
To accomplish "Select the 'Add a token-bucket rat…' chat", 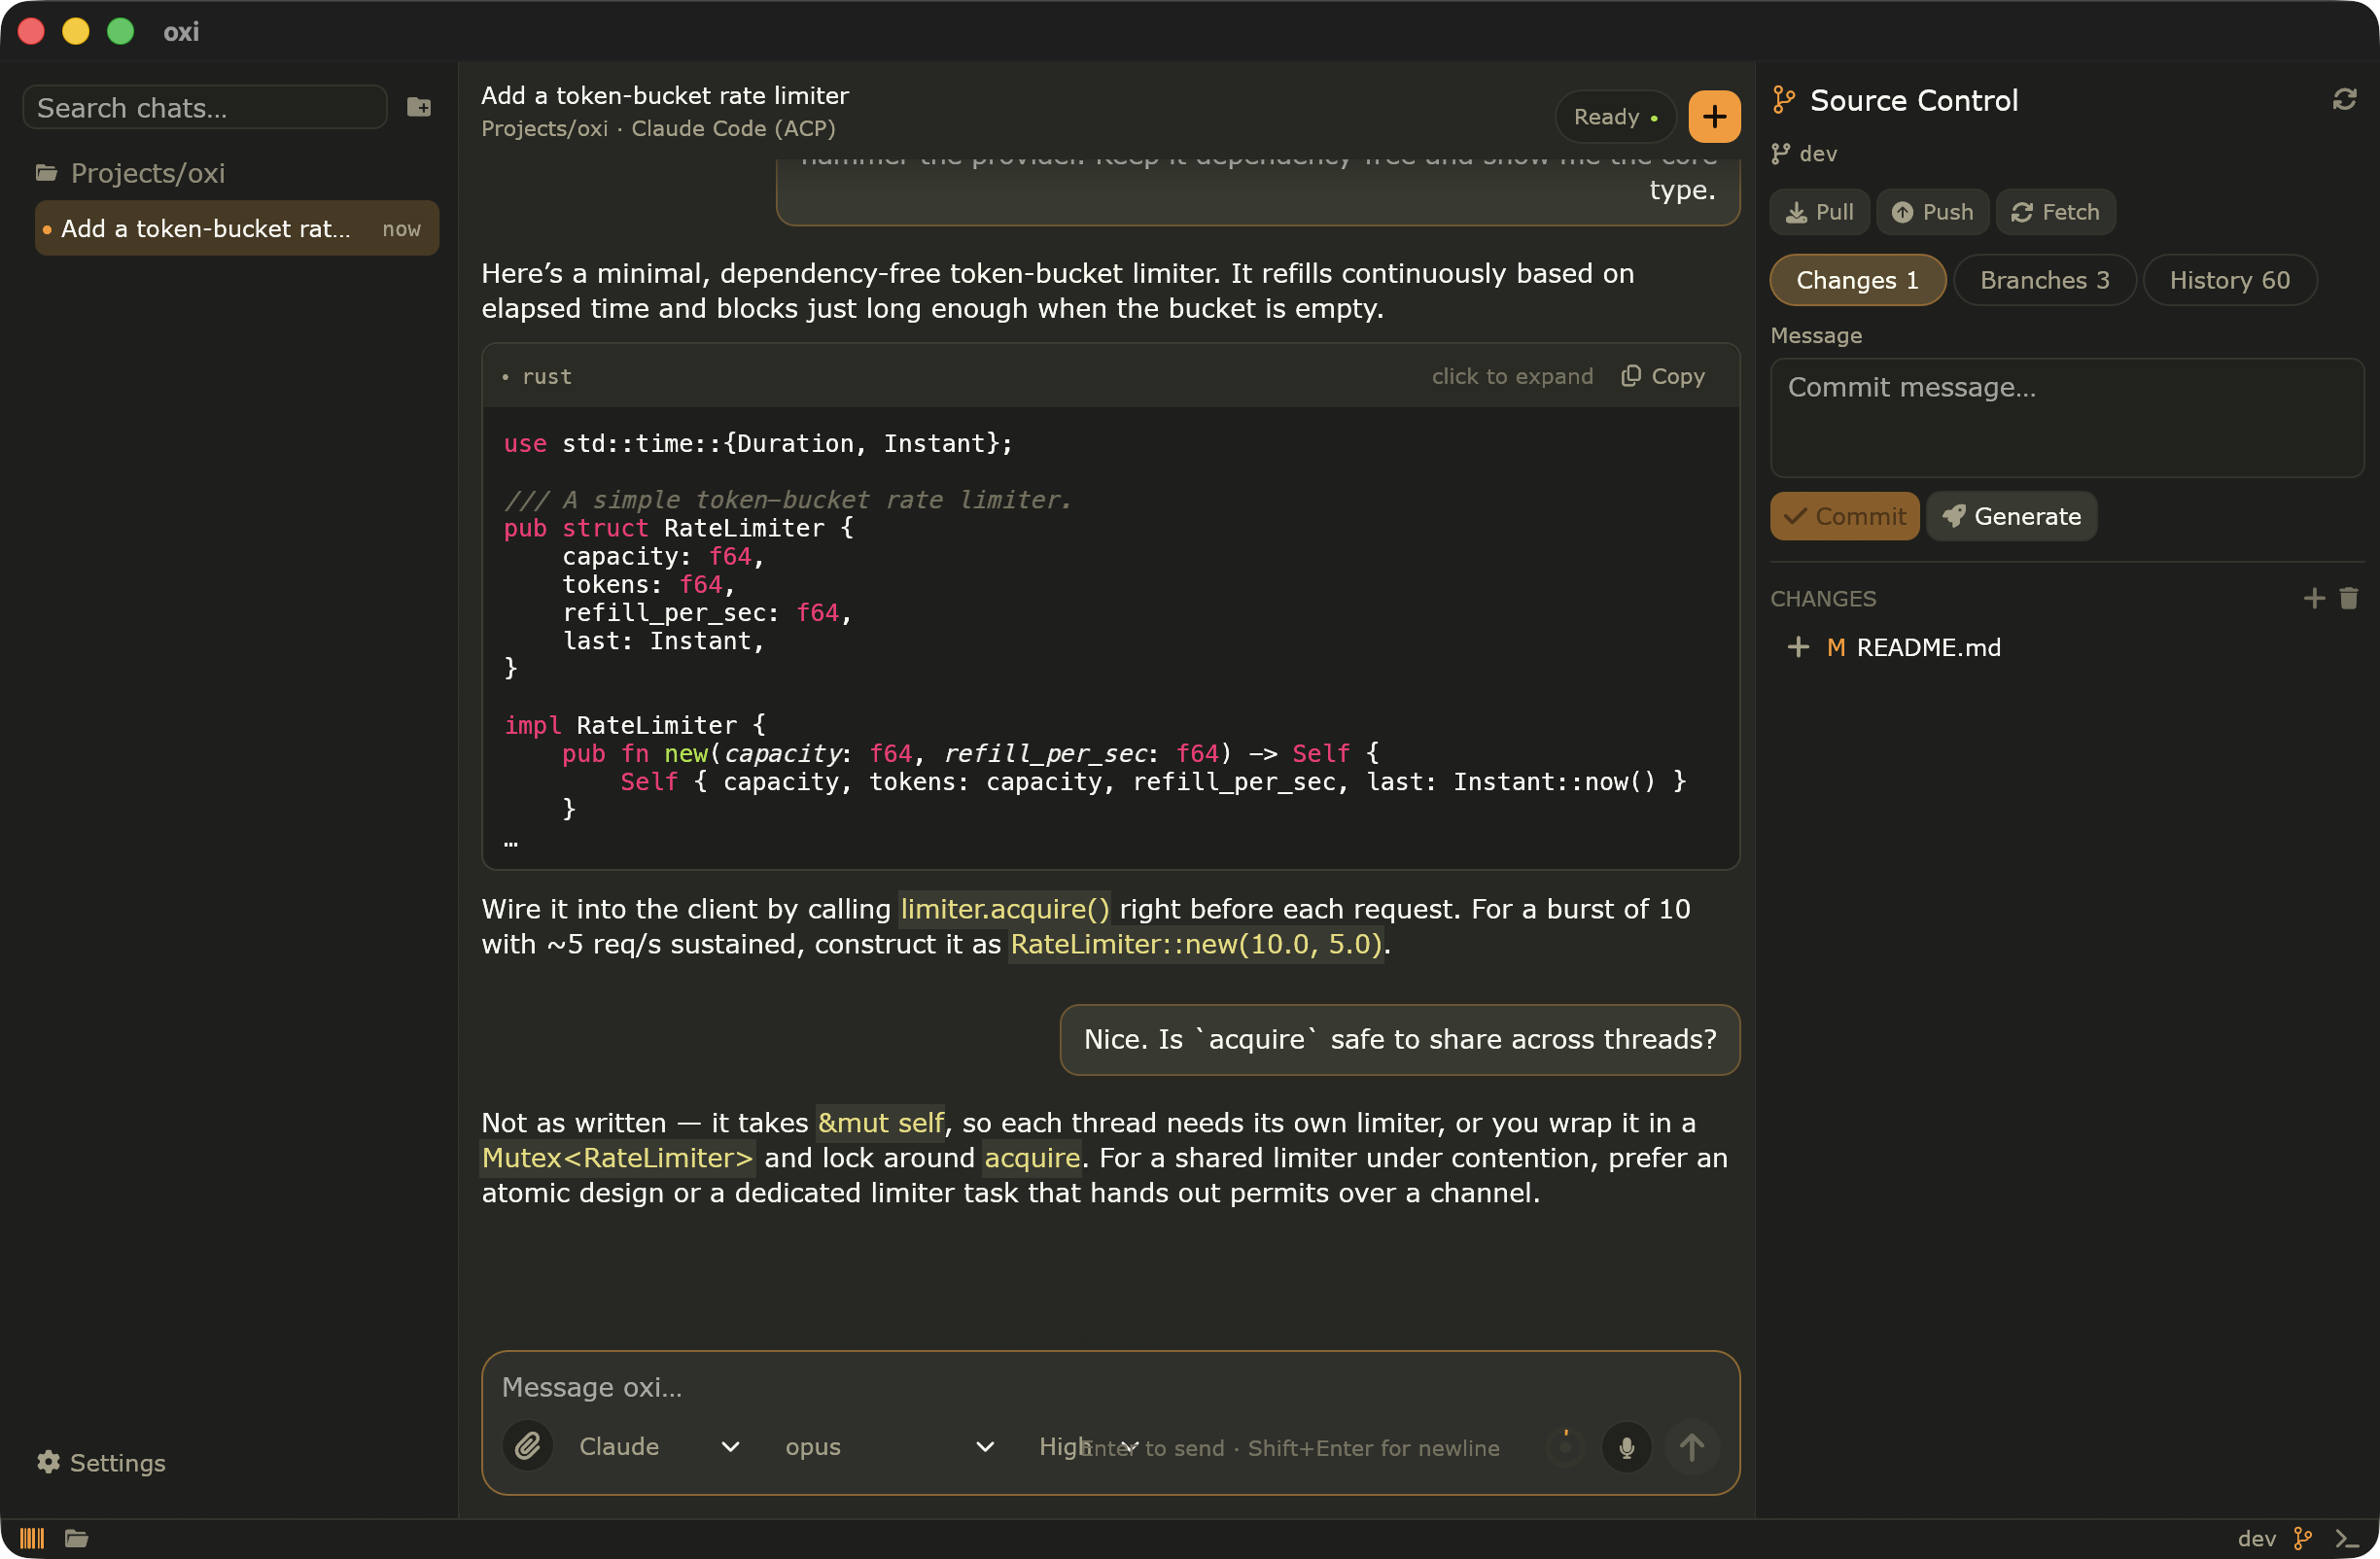I will [x=237, y=228].
